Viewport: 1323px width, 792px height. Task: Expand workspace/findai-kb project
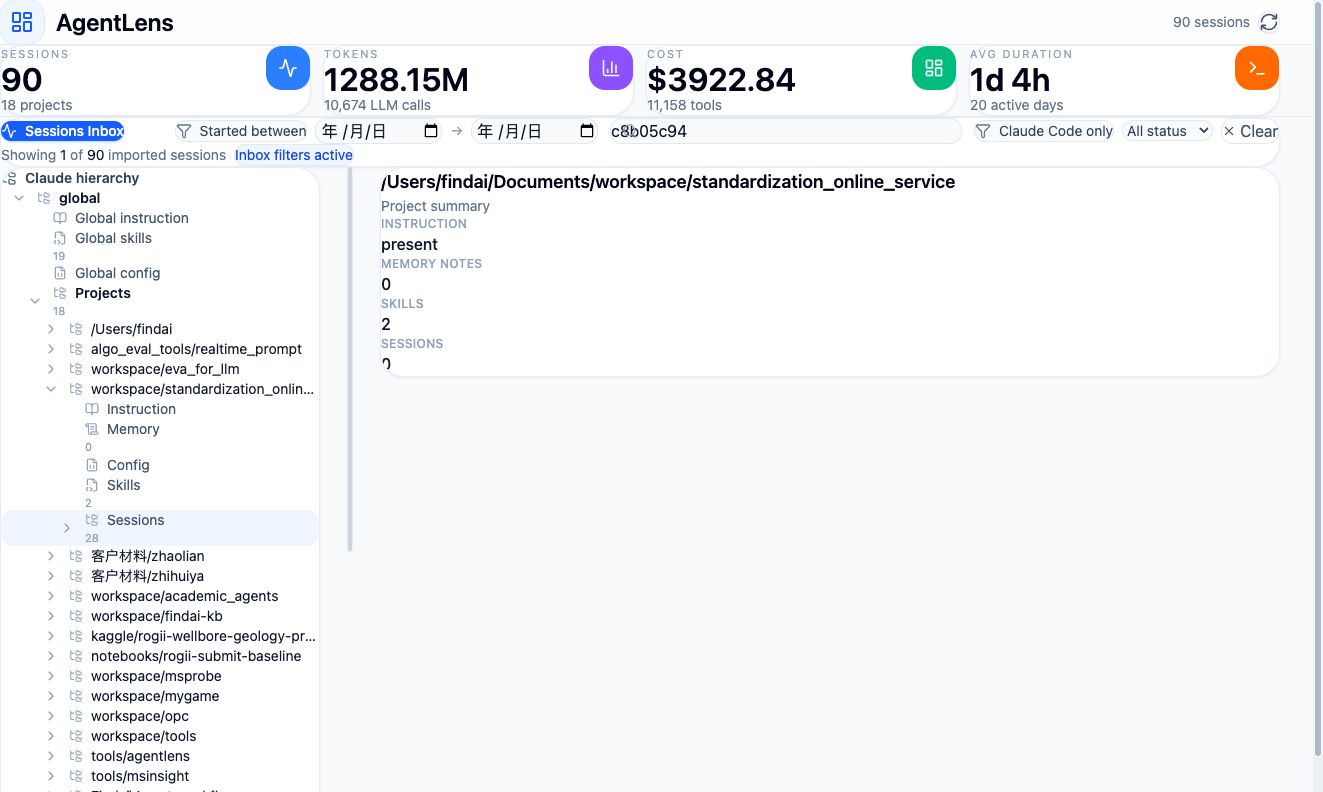point(51,616)
